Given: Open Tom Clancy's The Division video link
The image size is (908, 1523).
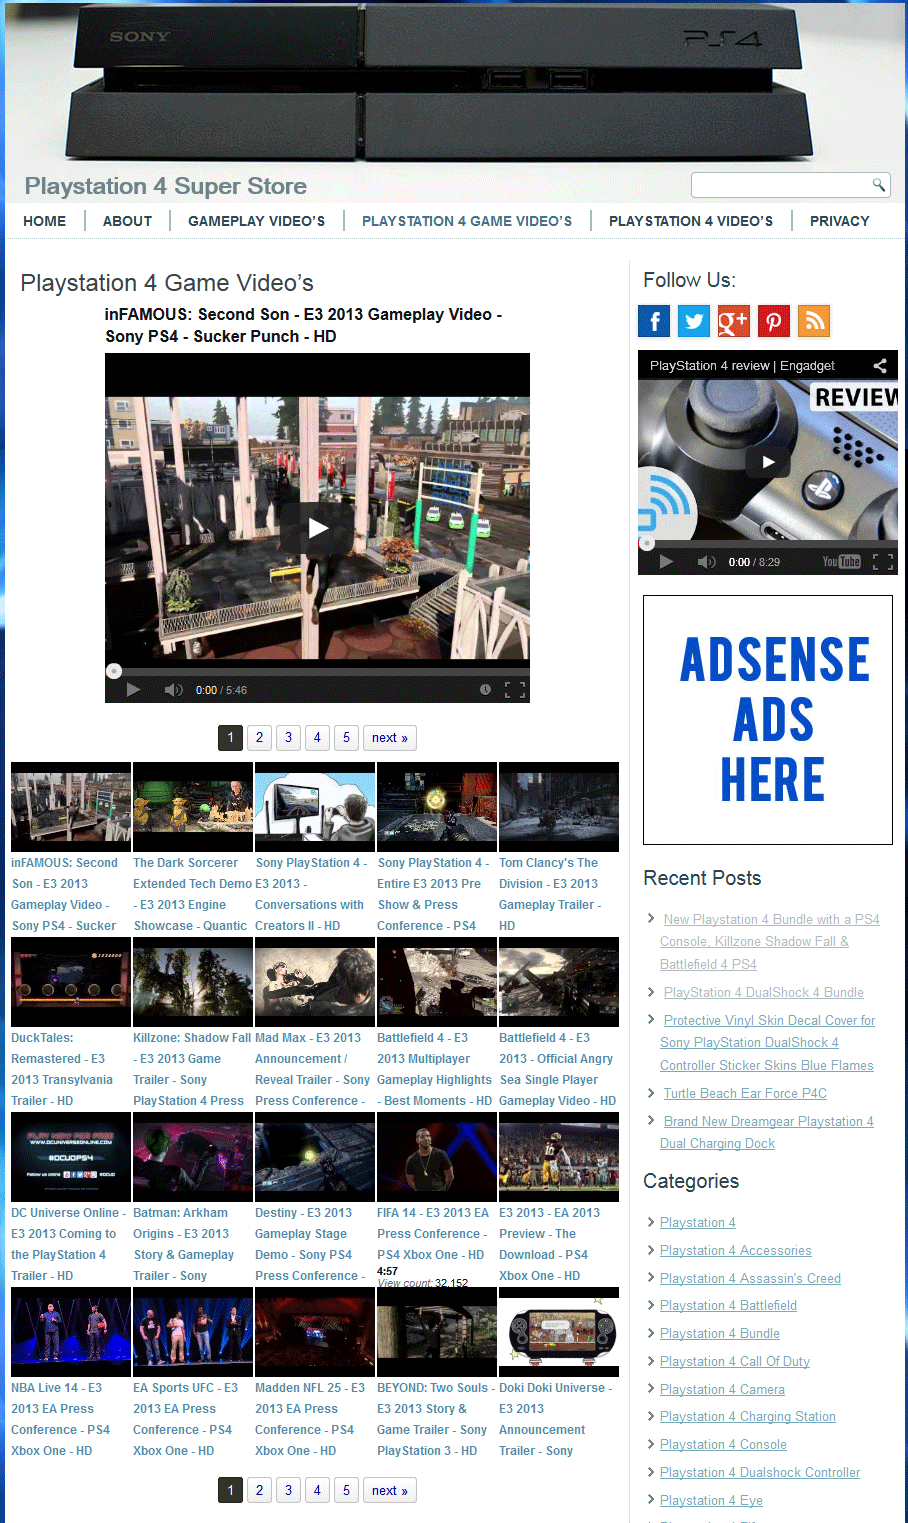Looking at the screenshot, I should point(550,894).
